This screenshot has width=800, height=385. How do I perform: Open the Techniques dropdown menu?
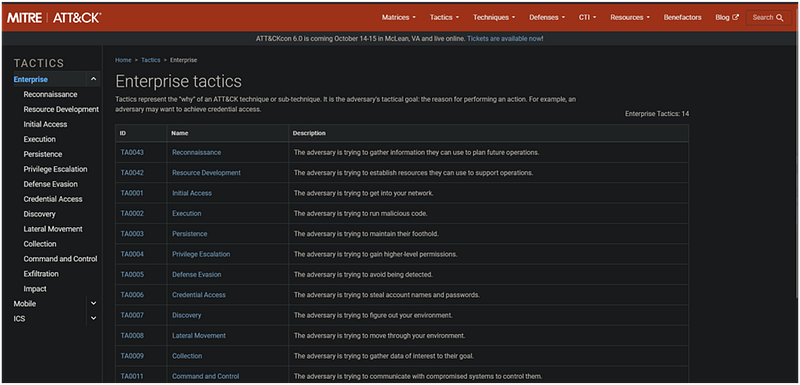pos(494,17)
